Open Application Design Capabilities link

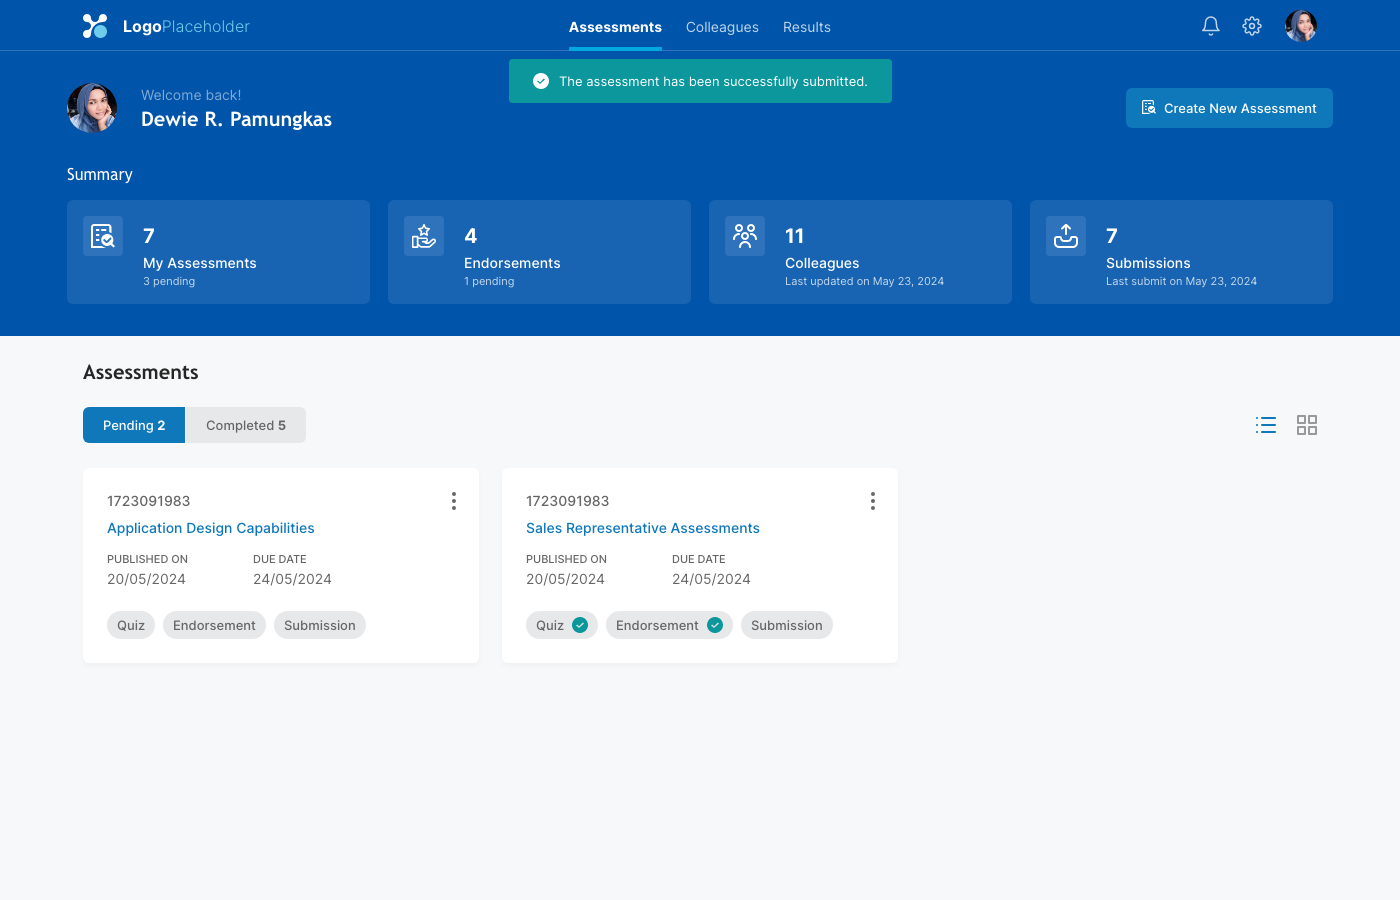tap(211, 528)
